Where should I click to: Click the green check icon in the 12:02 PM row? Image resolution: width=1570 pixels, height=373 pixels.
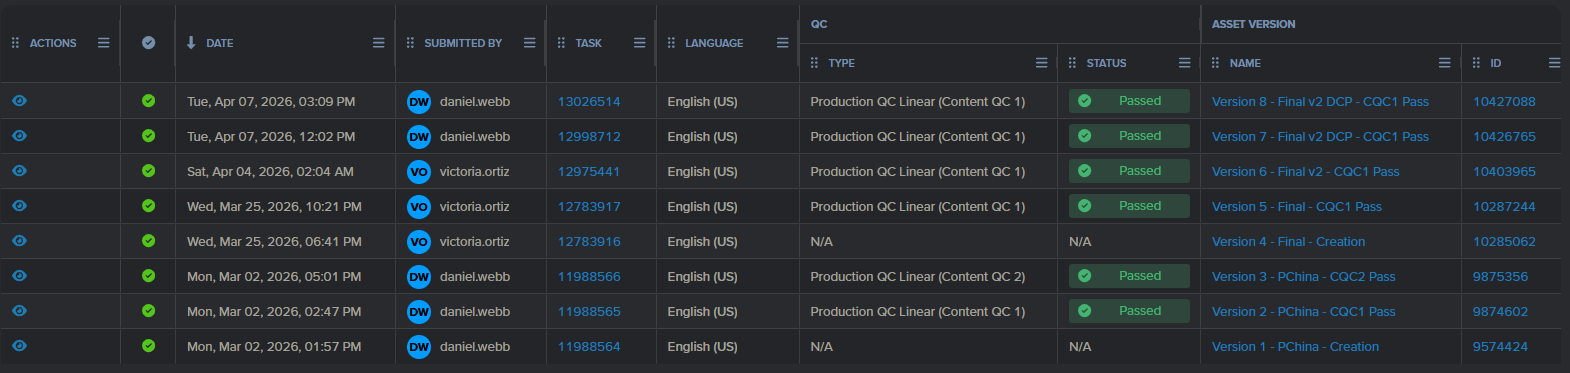click(148, 136)
